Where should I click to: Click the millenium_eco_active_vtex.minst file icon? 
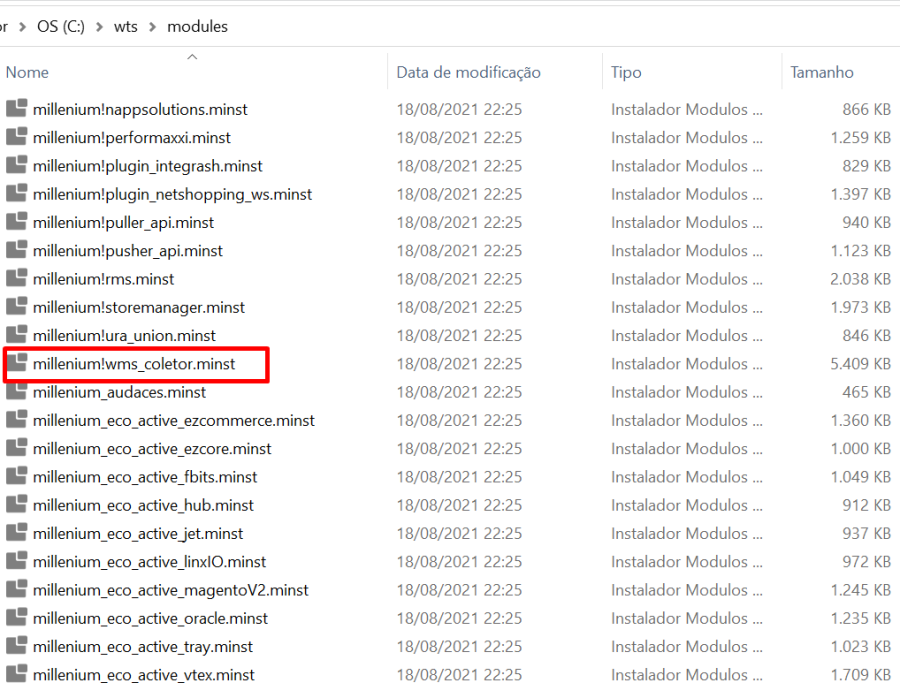point(16,673)
